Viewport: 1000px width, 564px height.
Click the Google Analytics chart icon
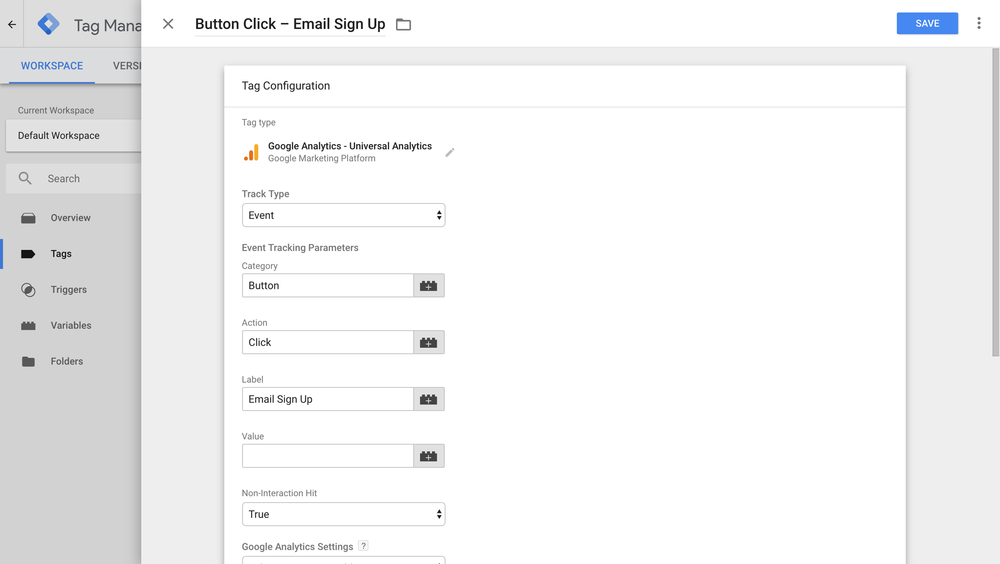coord(251,152)
